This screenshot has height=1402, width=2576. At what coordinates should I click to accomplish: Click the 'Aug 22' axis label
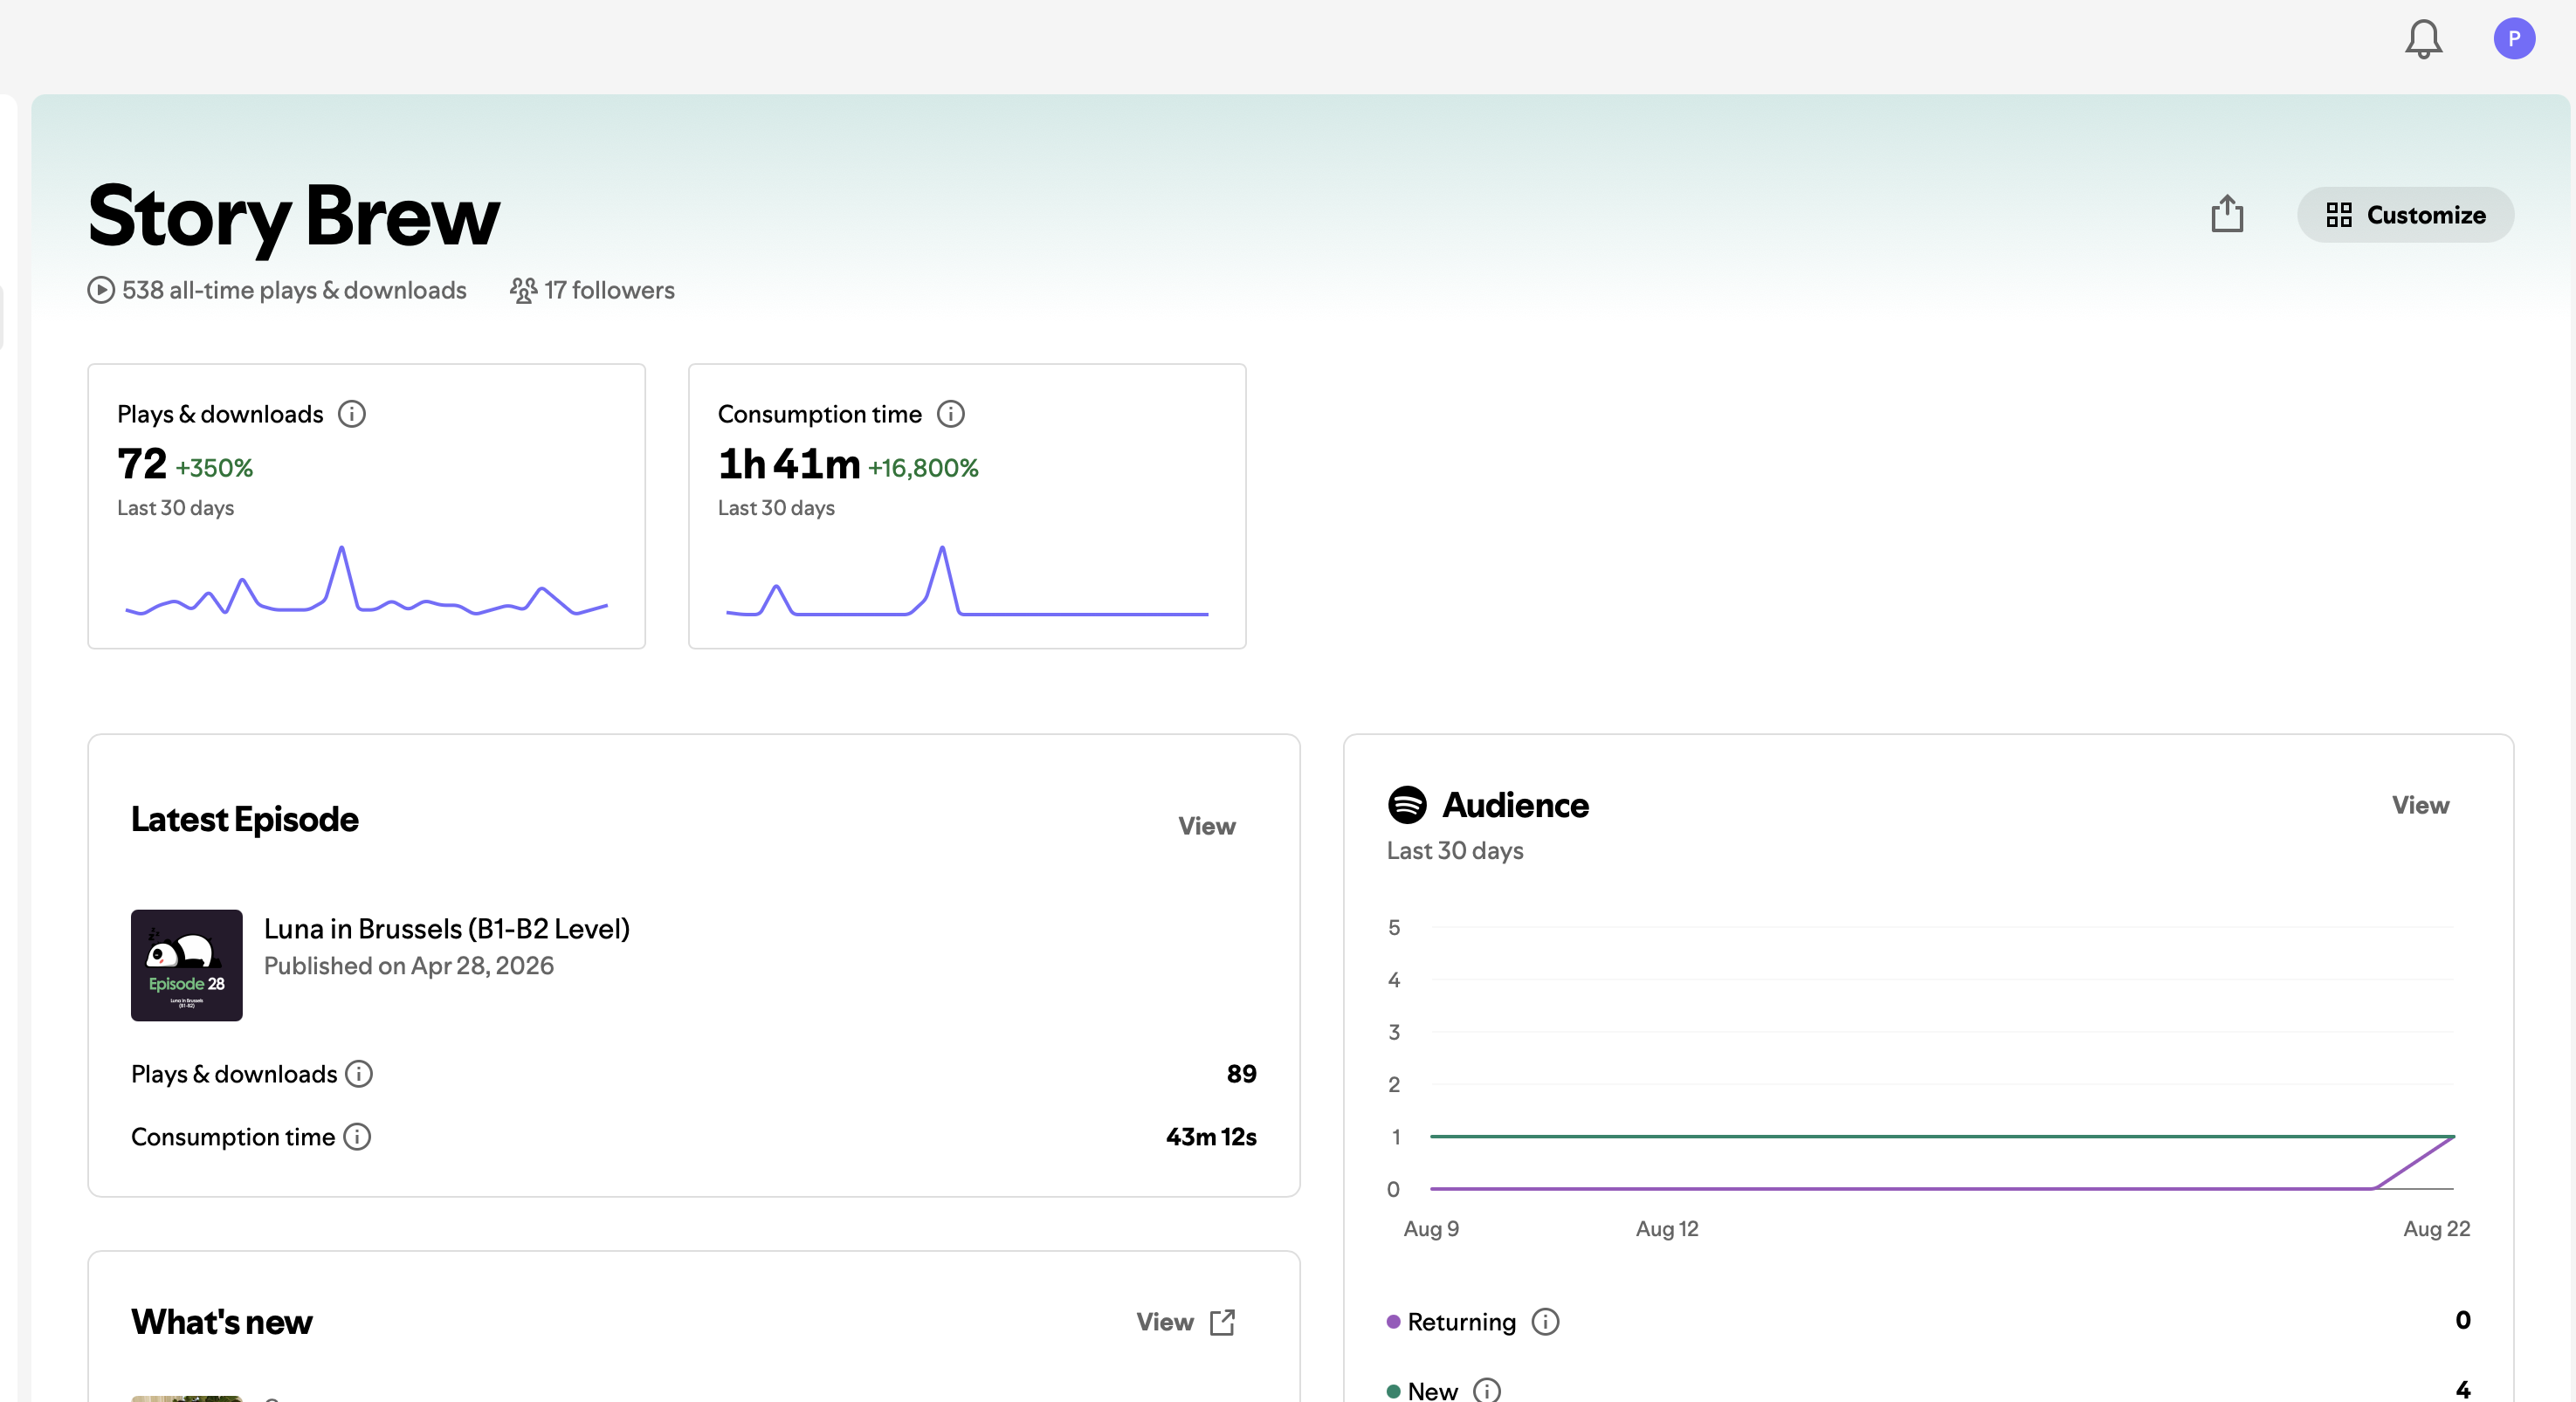pos(2436,1229)
